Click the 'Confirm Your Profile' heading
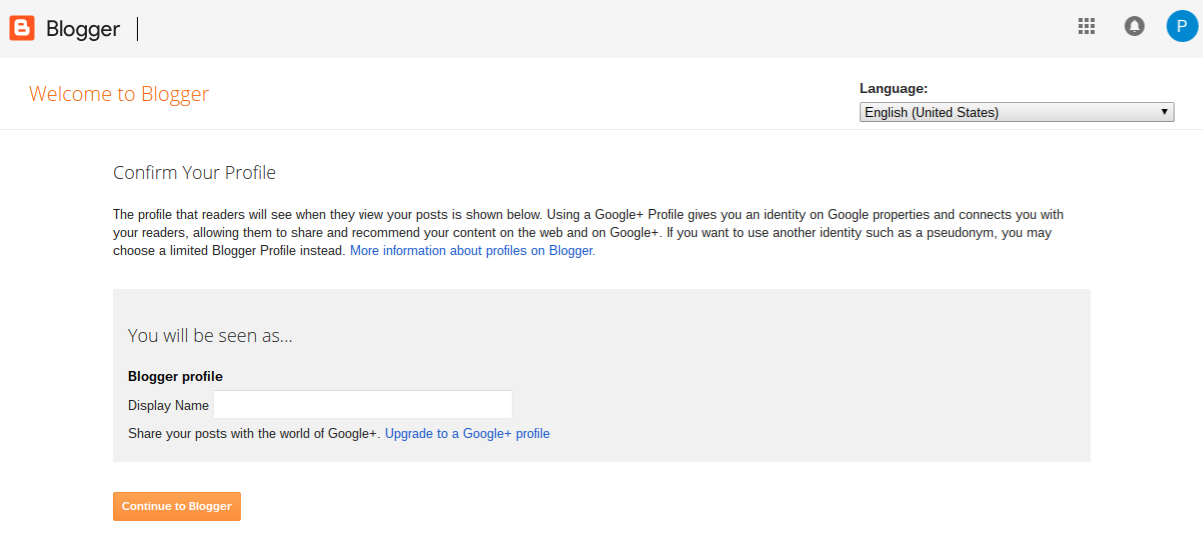1203x549 pixels. coord(194,173)
